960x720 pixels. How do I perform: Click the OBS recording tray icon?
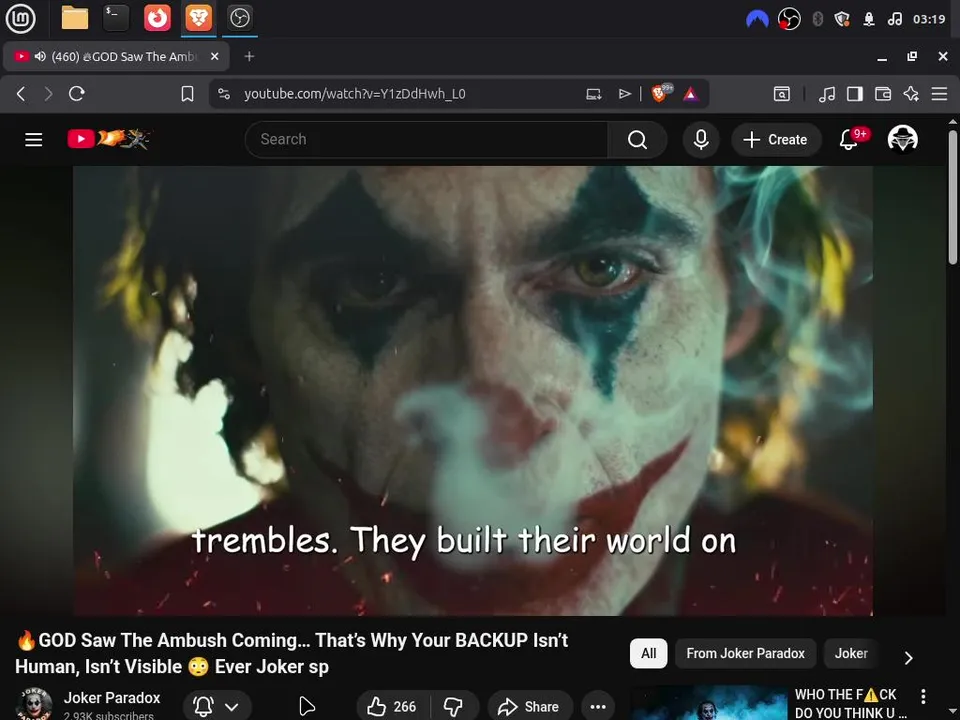[x=789, y=19]
